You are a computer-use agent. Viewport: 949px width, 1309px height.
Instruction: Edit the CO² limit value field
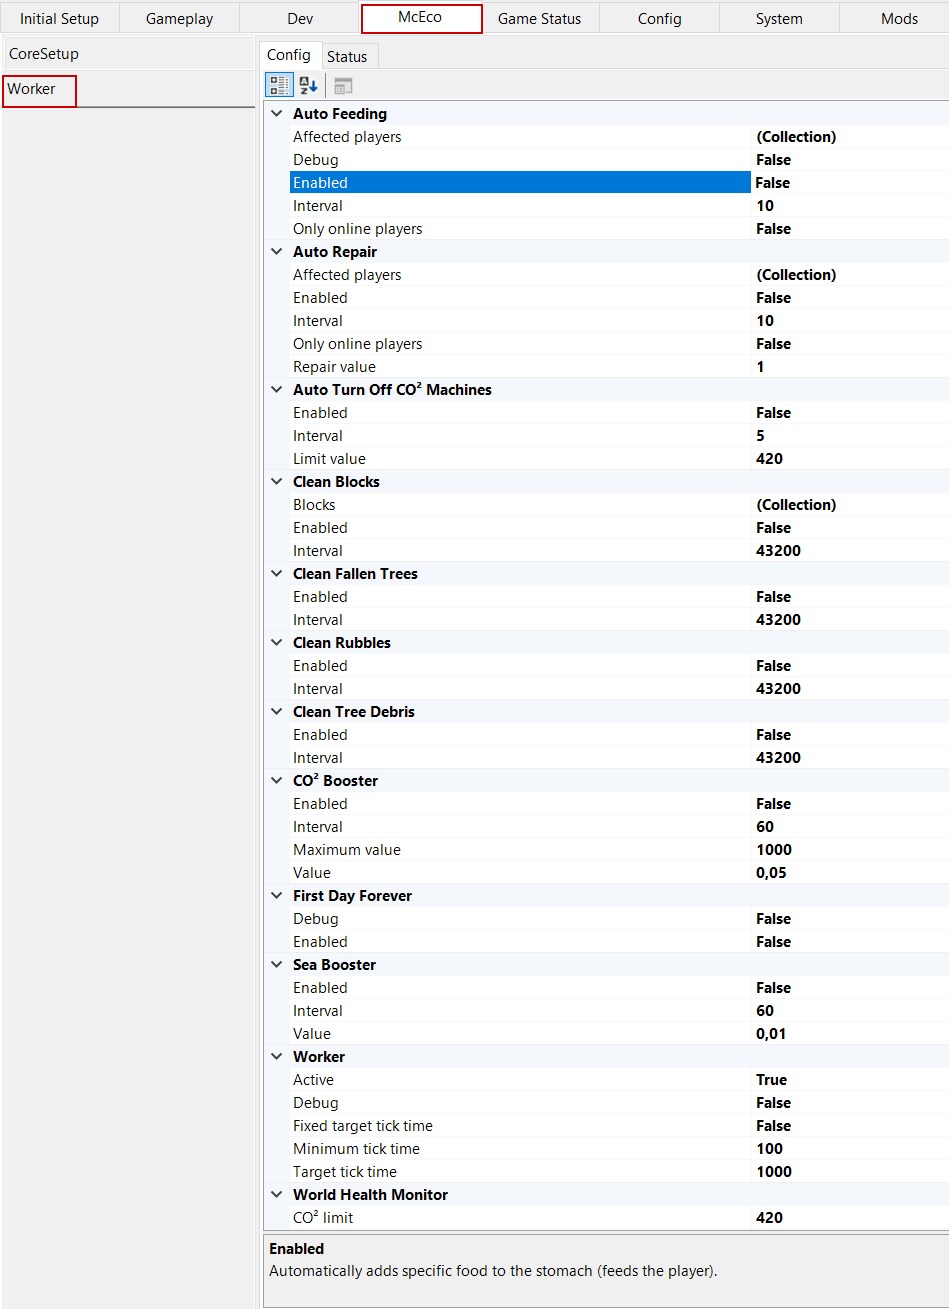click(850, 1218)
